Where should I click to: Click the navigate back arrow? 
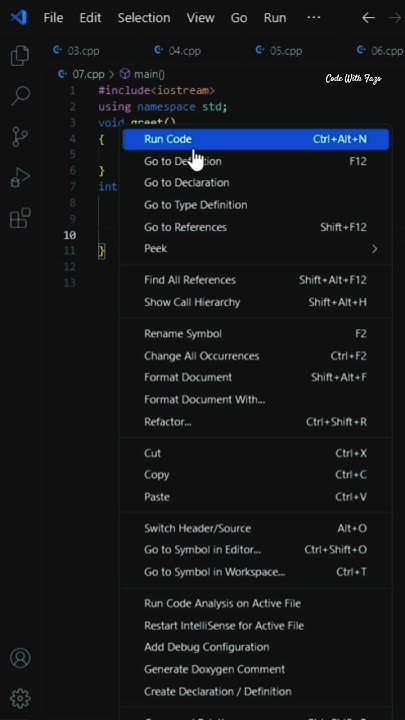[x=368, y=17]
